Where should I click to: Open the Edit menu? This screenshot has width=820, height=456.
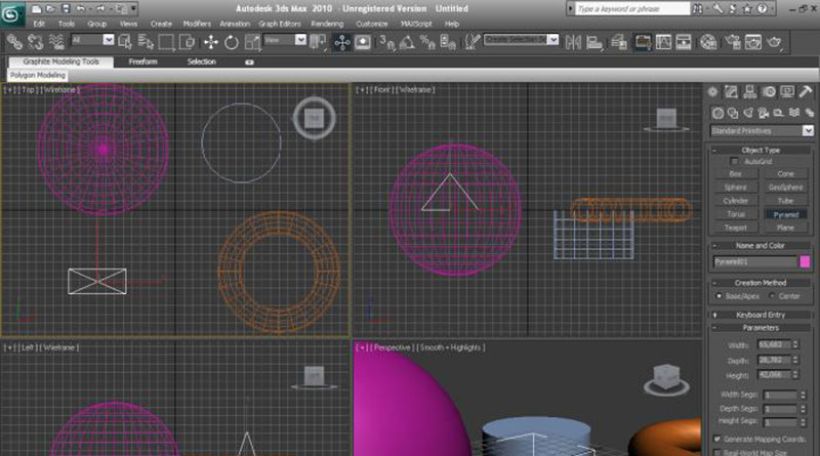point(39,24)
